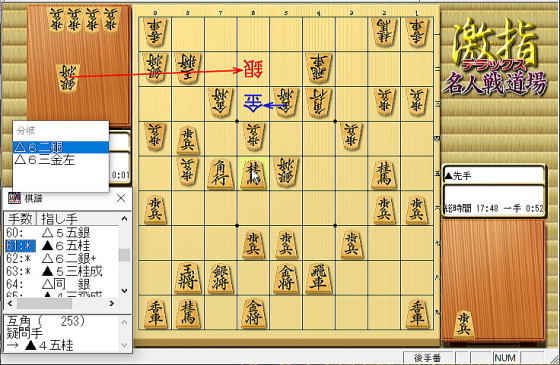Click the horizontal scroll left arrow
Screen dimensions: 560x365
click(x=10, y=303)
